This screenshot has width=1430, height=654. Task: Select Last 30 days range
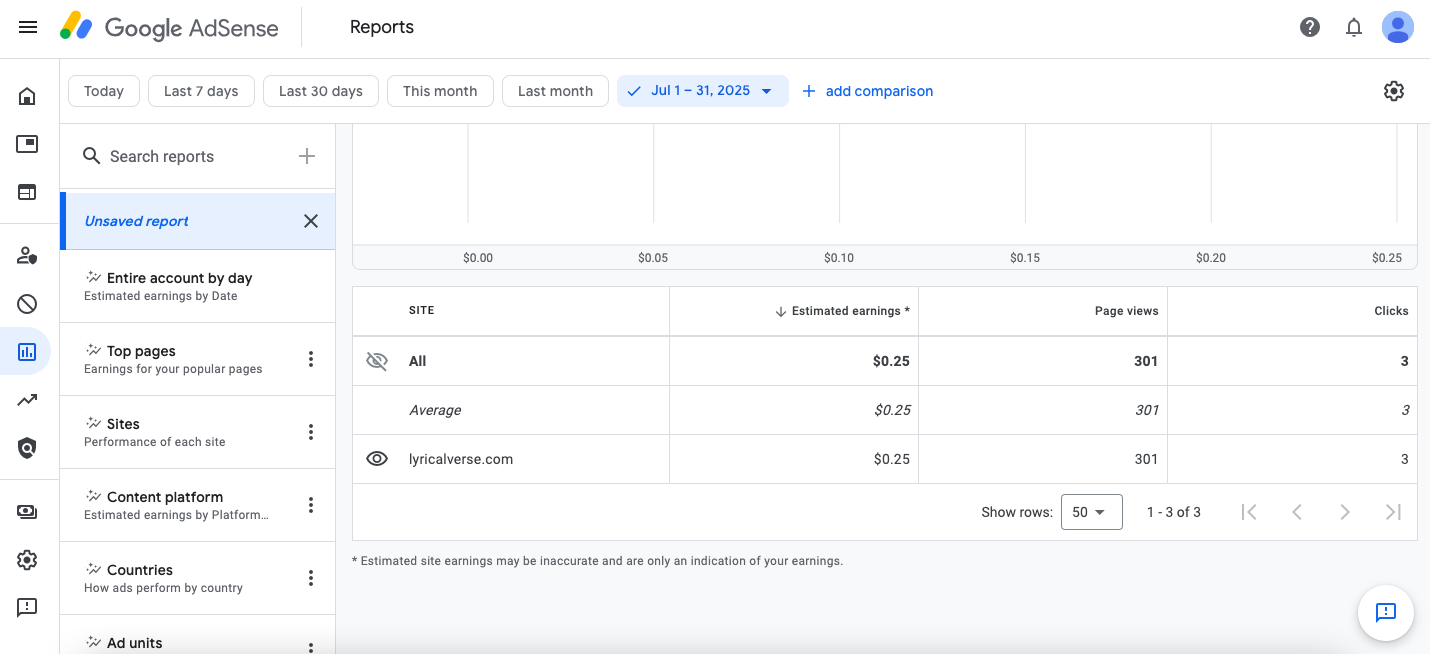(321, 91)
